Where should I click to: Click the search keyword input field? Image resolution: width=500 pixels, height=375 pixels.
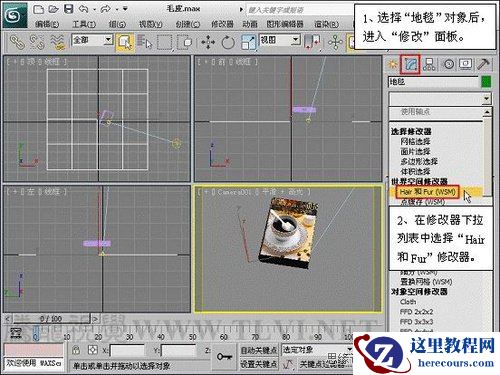pos(299,10)
